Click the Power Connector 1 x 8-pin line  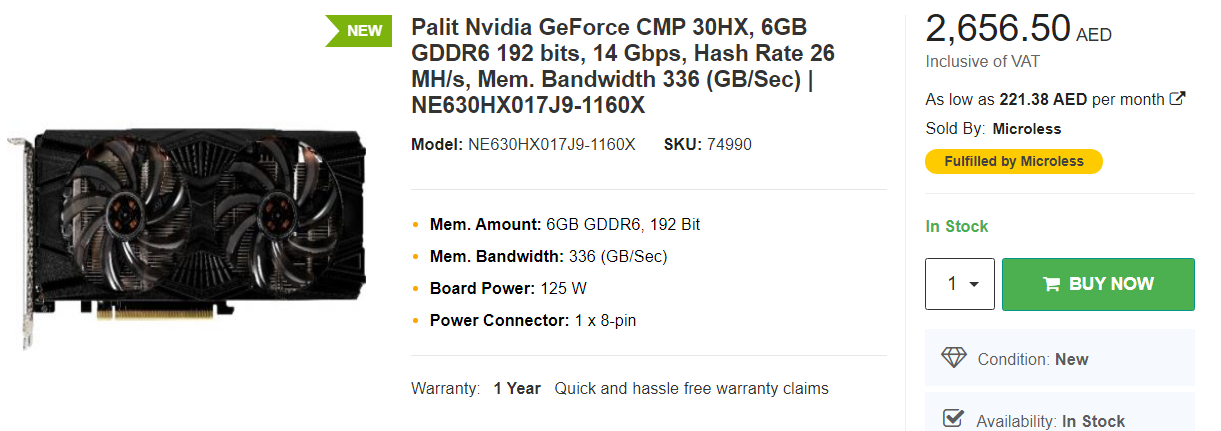tap(532, 320)
